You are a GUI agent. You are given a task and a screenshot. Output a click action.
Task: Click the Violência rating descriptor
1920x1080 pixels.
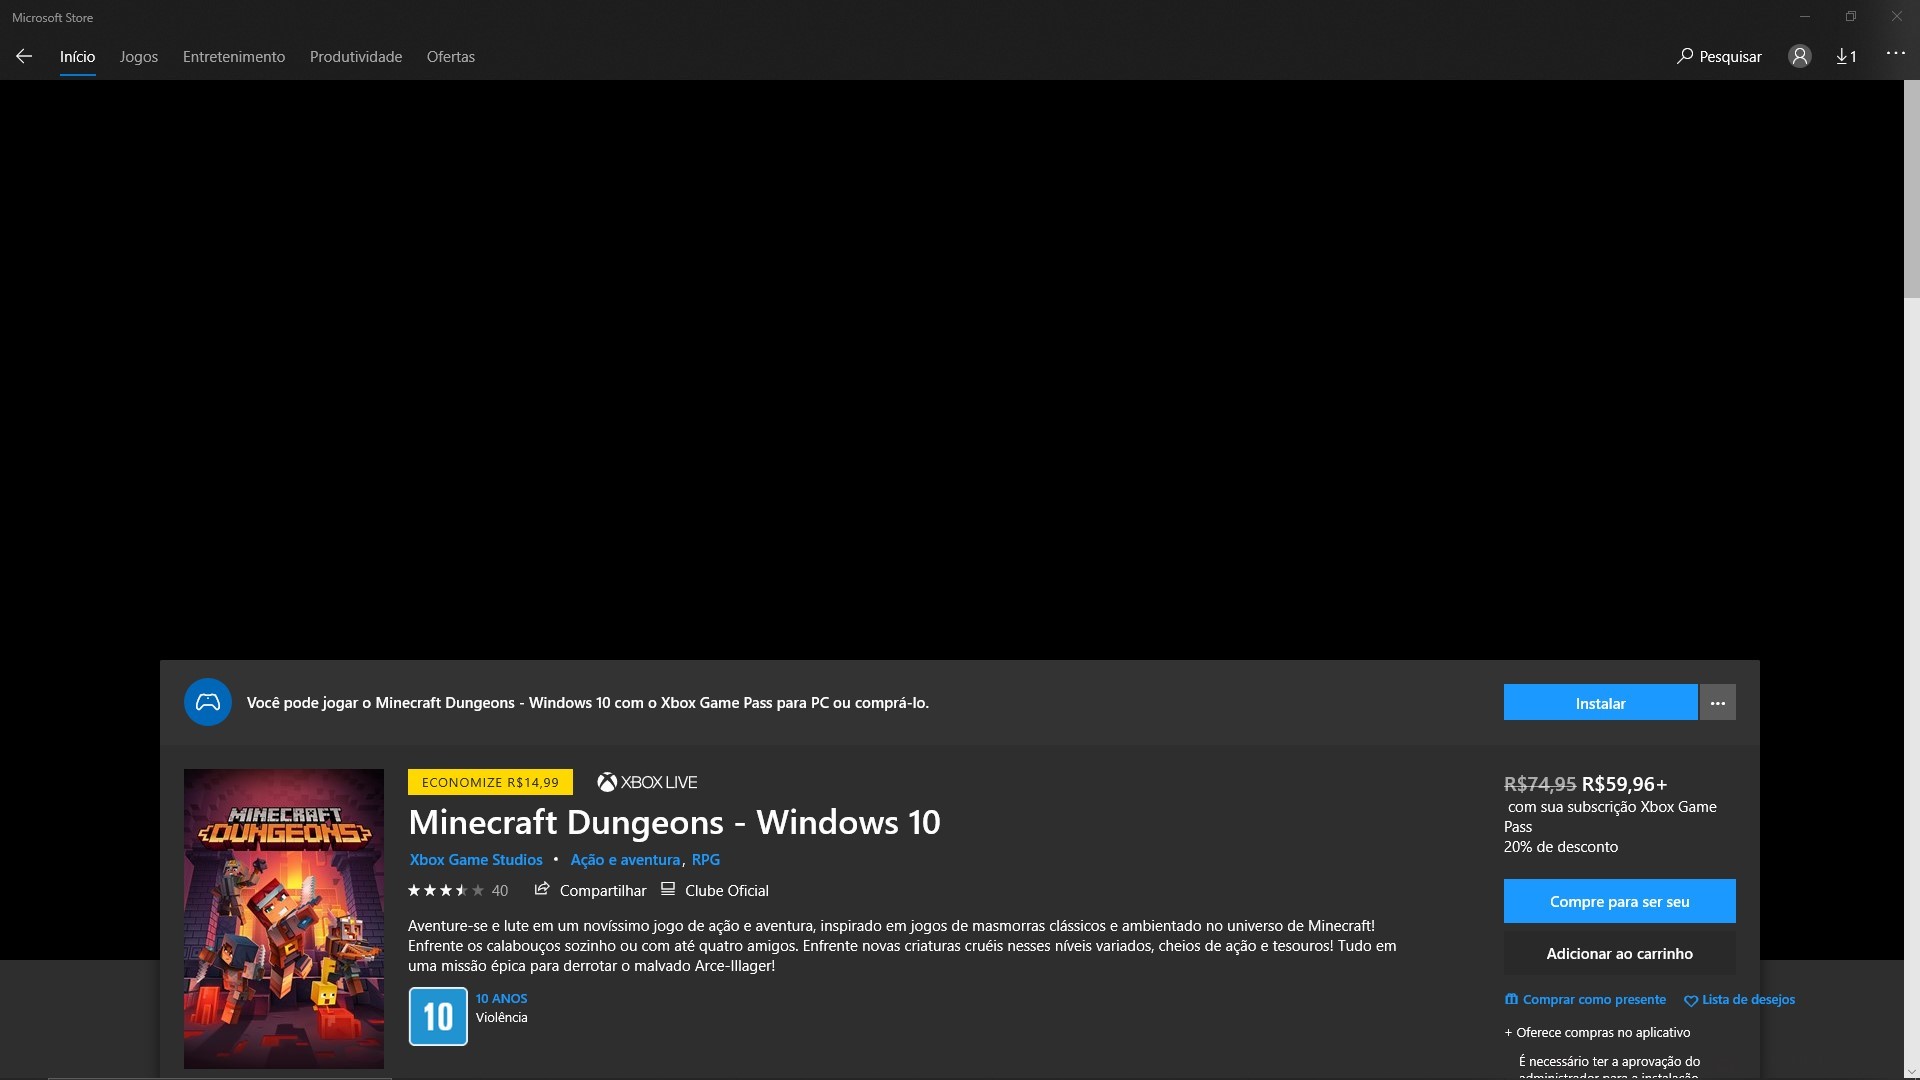click(501, 1018)
